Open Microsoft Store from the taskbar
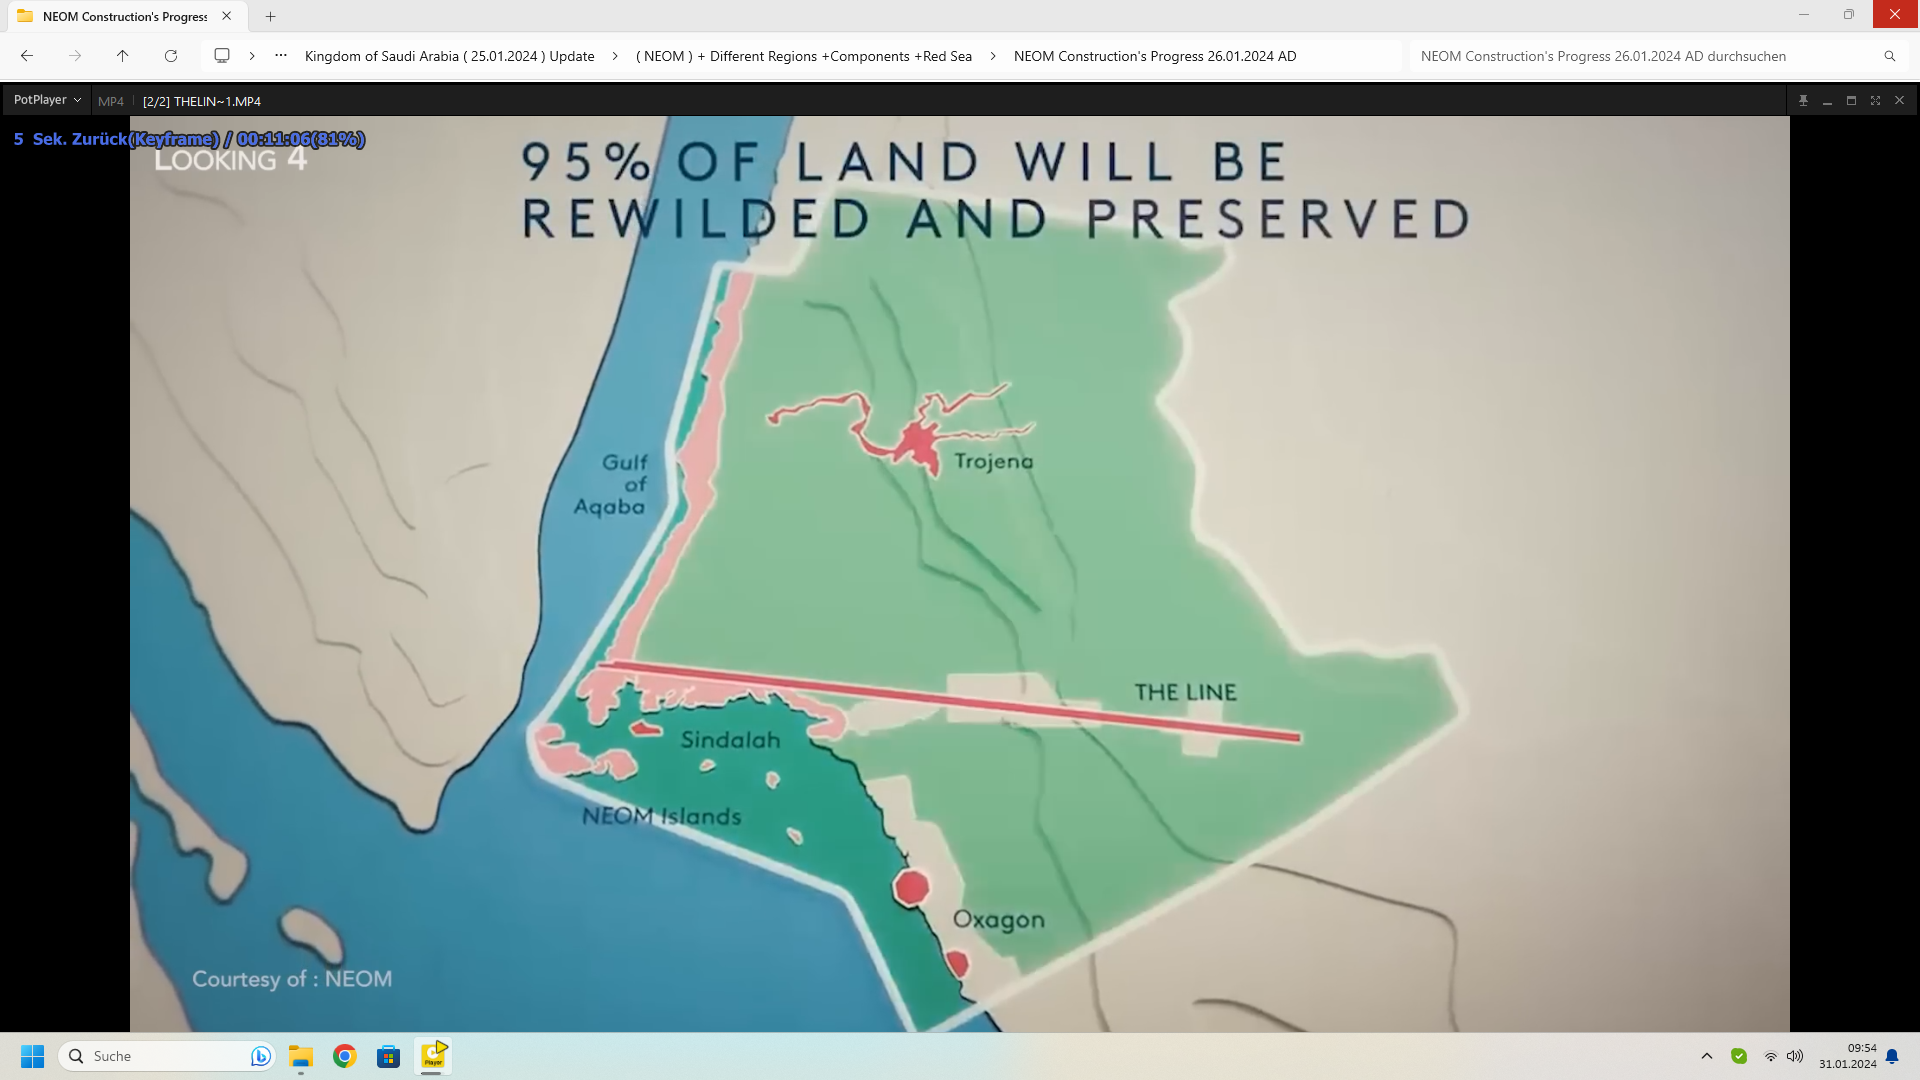The height and width of the screenshot is (1080, 1920). tap(389, 1056)
